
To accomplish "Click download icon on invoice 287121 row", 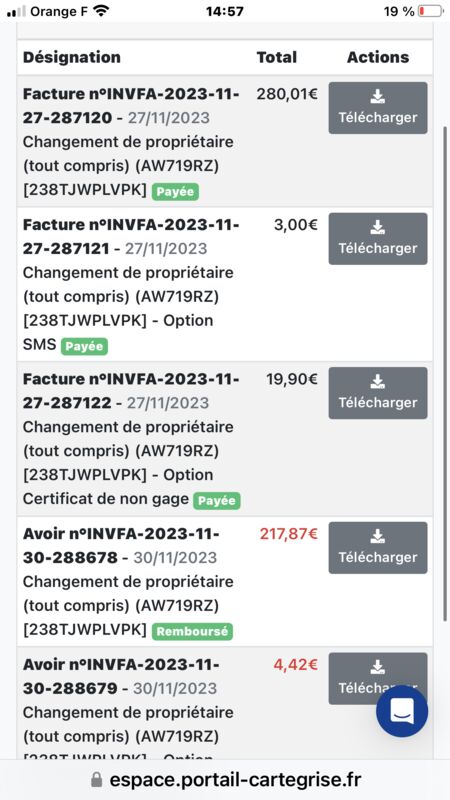I will (x=378, y=228).
